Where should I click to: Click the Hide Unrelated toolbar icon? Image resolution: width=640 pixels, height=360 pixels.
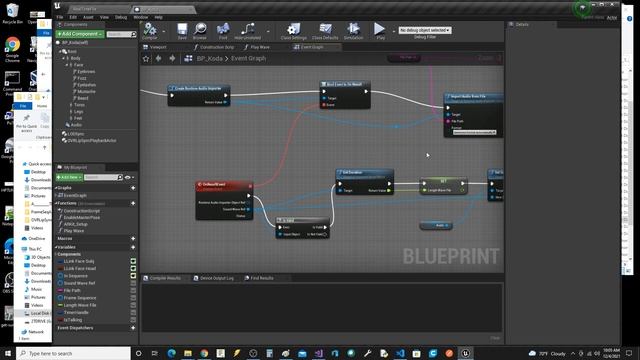pos(247,31)
